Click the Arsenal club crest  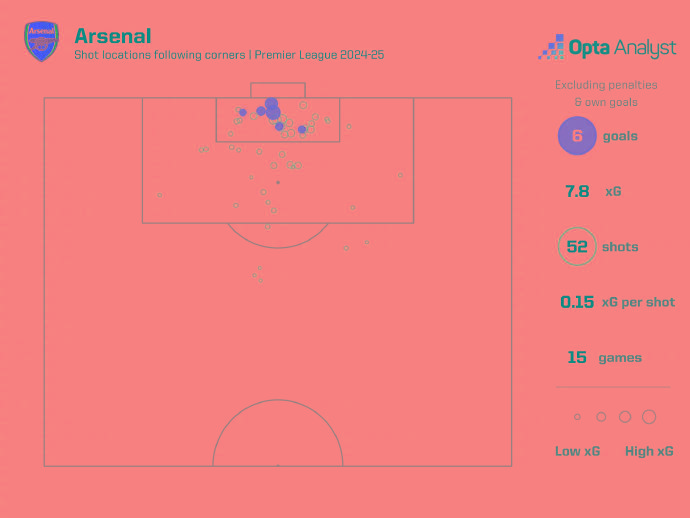42,42
